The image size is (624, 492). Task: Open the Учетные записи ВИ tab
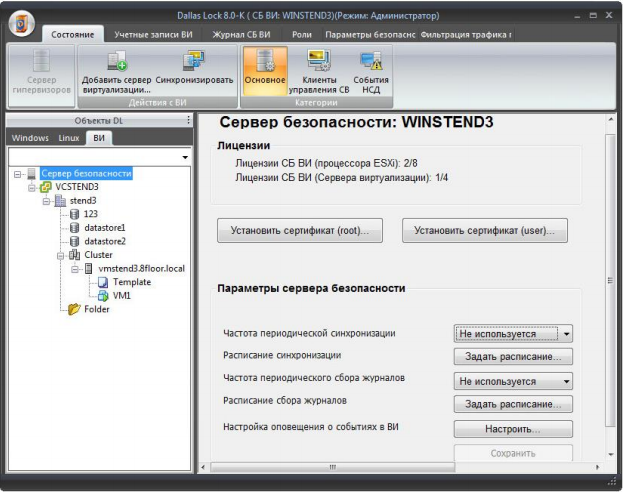click(x=153, y=35)
